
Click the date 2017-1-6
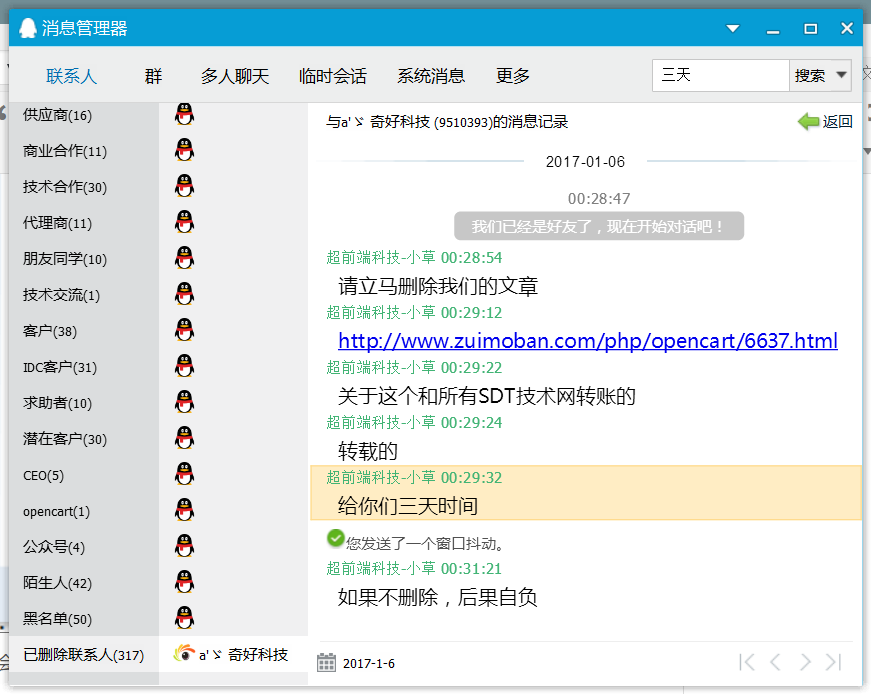[x=369, y=663]
